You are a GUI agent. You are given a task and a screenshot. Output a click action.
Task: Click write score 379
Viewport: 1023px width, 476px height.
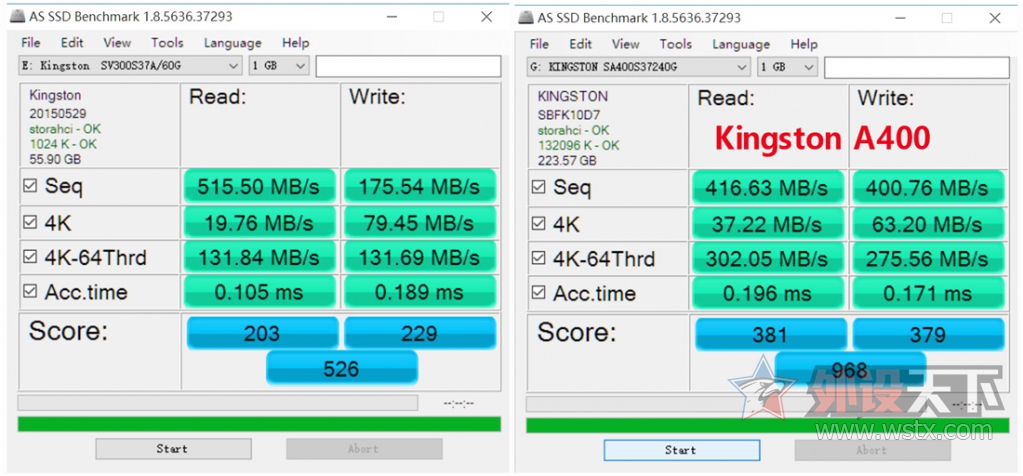[928, 334]
